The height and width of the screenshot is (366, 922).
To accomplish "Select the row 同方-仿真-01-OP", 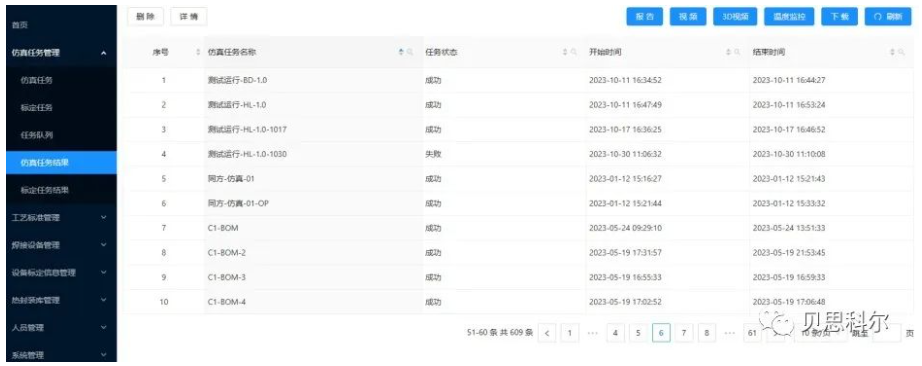I will point(519,203).
